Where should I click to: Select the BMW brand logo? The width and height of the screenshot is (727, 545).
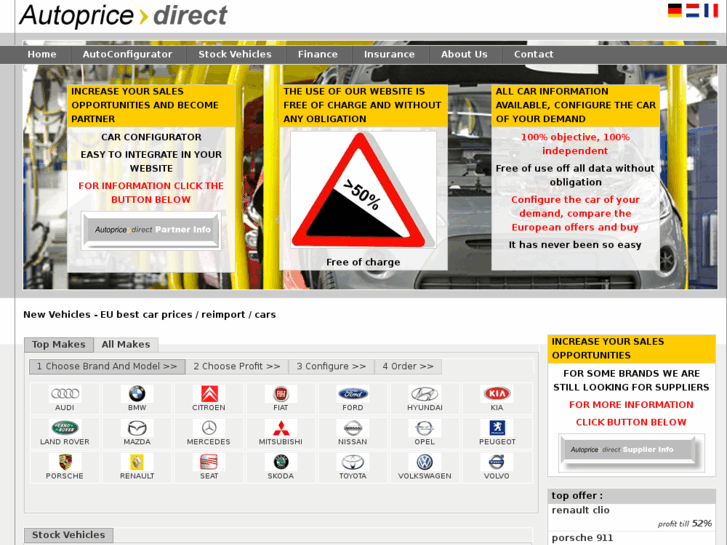click(x=137, y=394)
